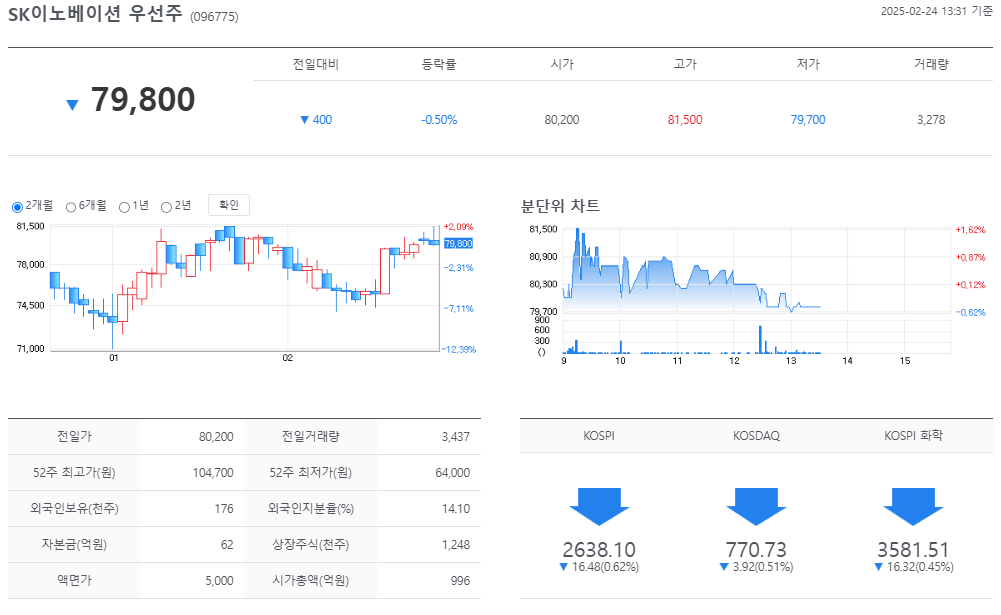1001x615 pixels.
Task: Click the KOSPI 화학 index header
Action: [913, 436]
